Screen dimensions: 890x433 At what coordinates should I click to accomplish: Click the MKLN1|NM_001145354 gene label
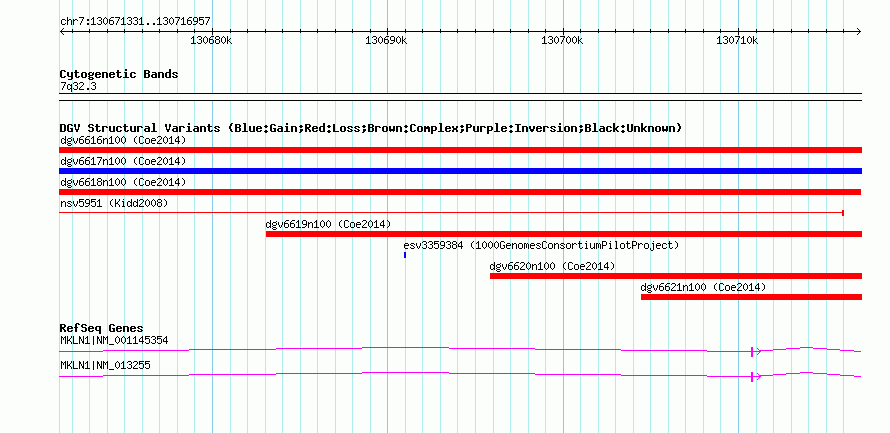pos(114,340)
